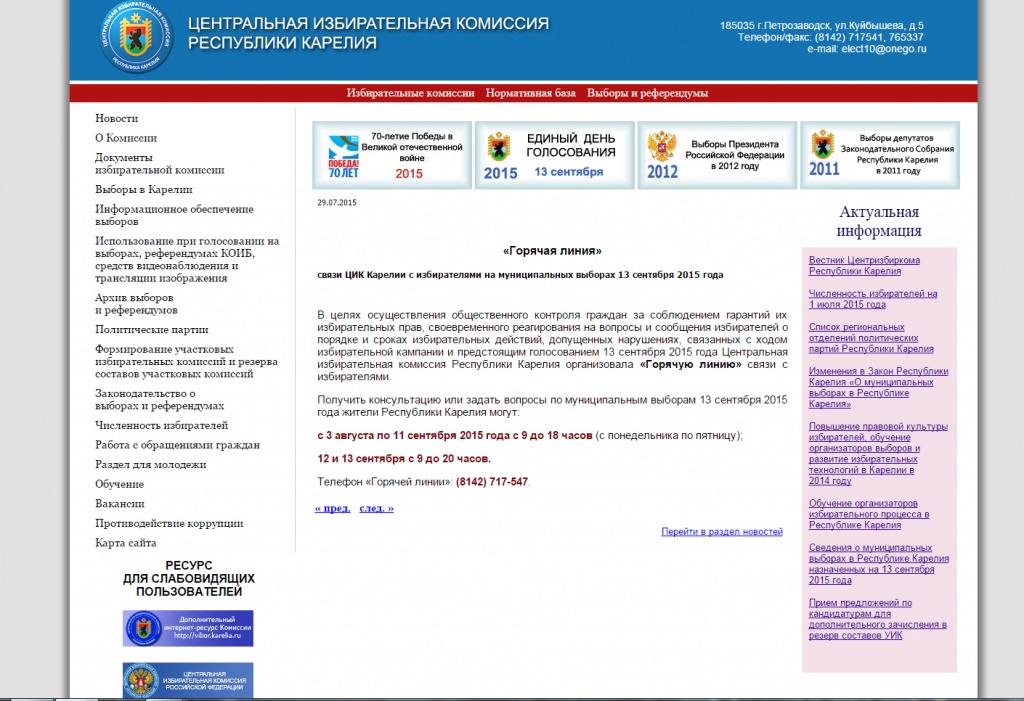Open Работа с обращениями граждан

178,445
